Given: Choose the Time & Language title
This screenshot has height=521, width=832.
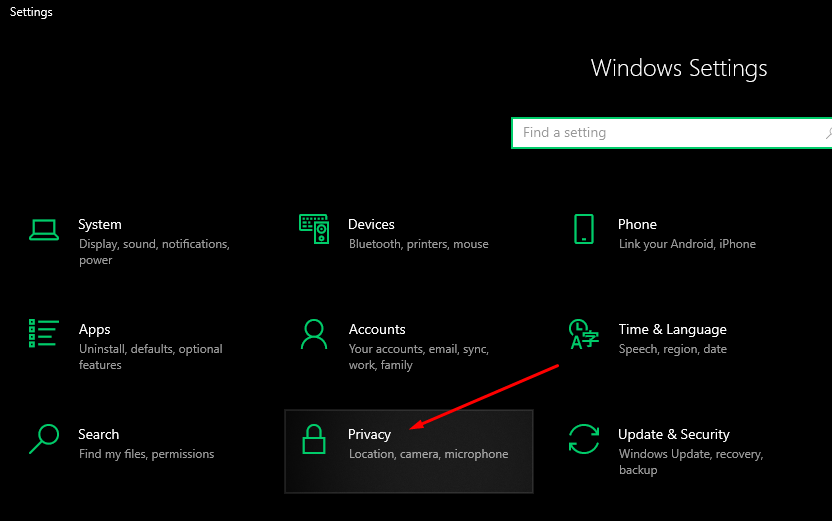Looking at the screenshot, I should click(x=672, y=329).
